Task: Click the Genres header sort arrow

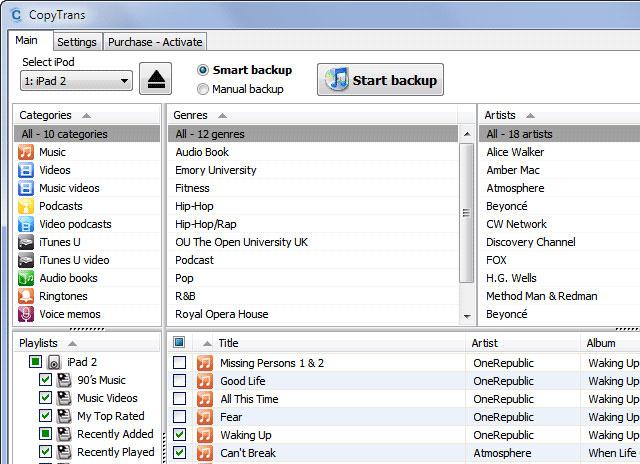Action: pos(222,115)
